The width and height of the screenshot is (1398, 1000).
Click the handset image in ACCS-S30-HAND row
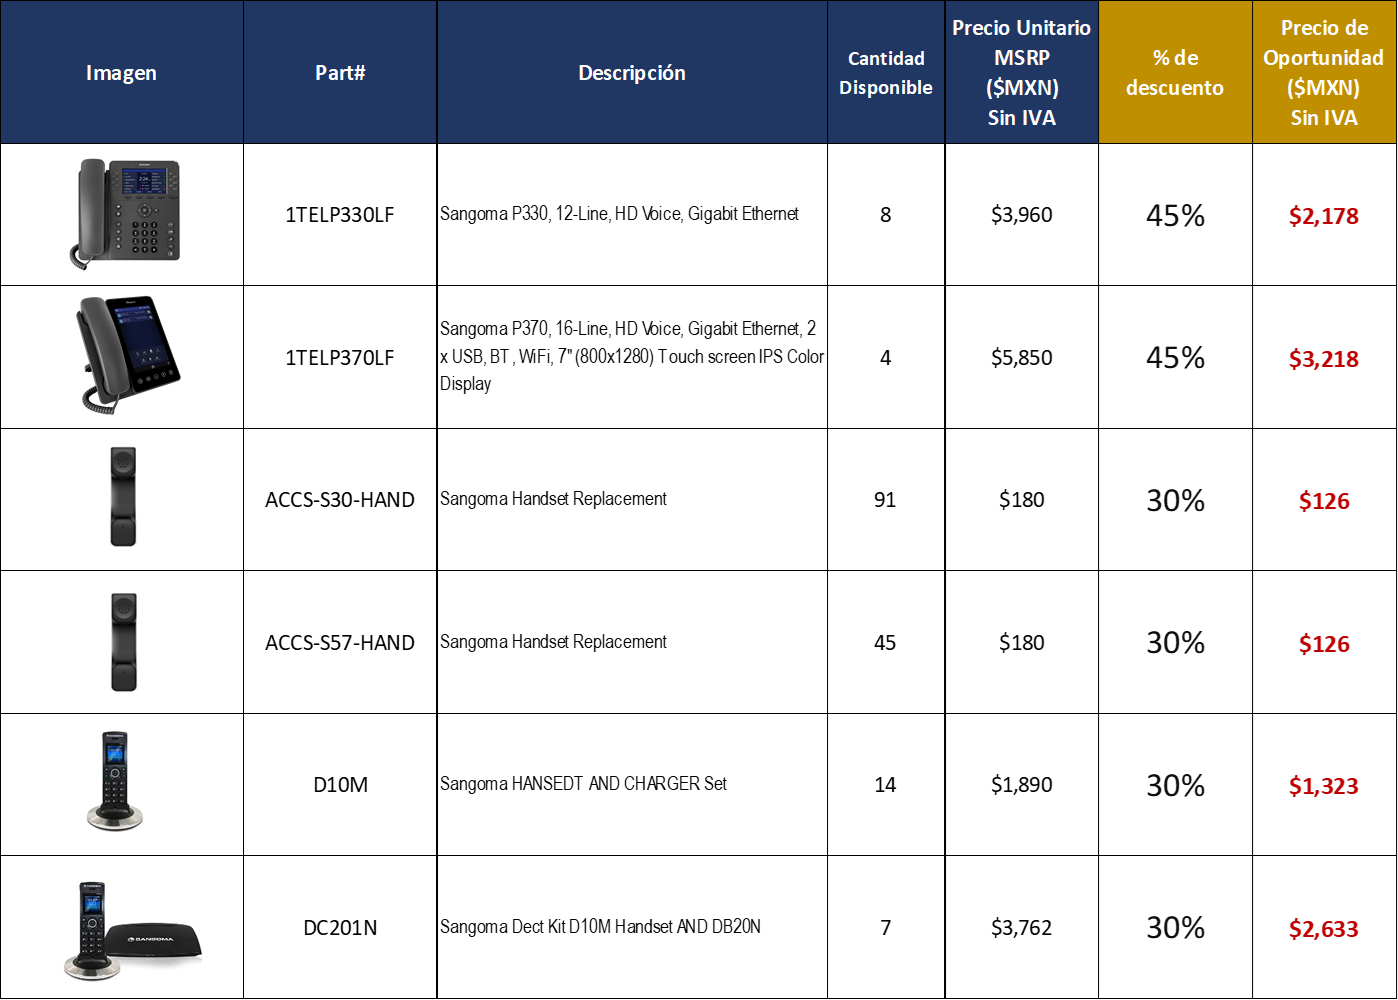coord(123,497)
